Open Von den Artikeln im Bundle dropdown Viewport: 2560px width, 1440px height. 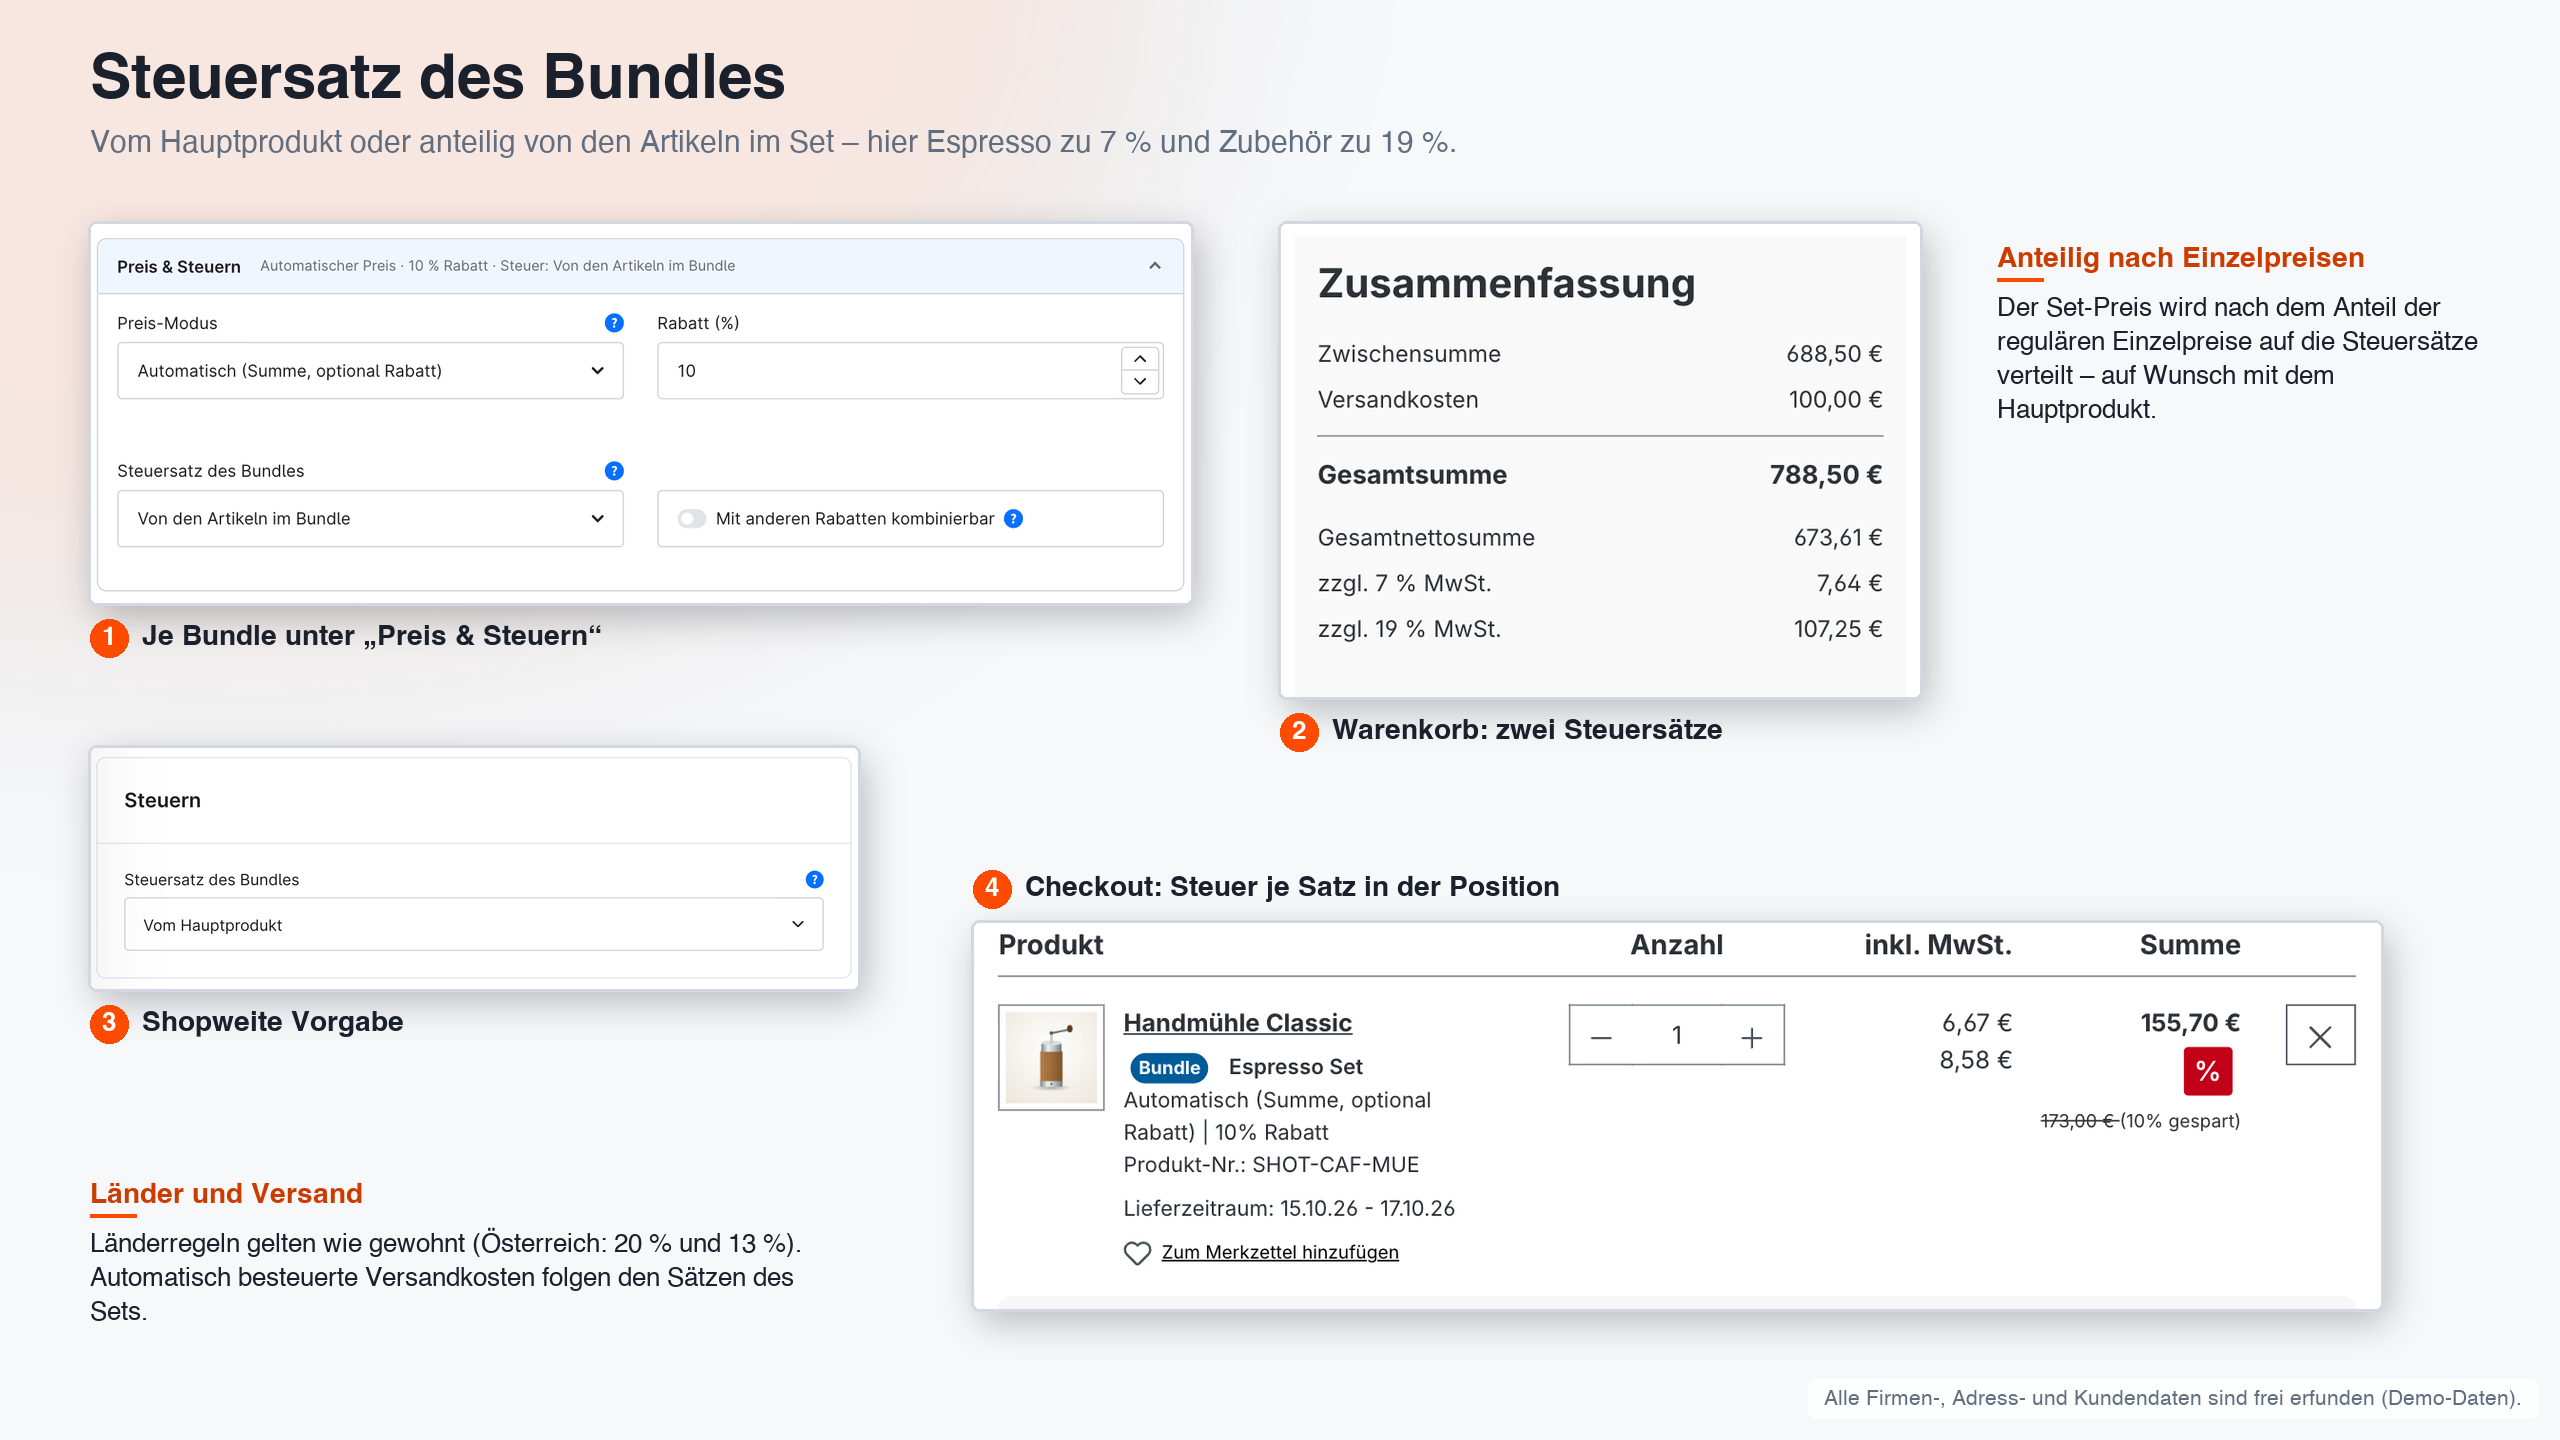point(370,518)
